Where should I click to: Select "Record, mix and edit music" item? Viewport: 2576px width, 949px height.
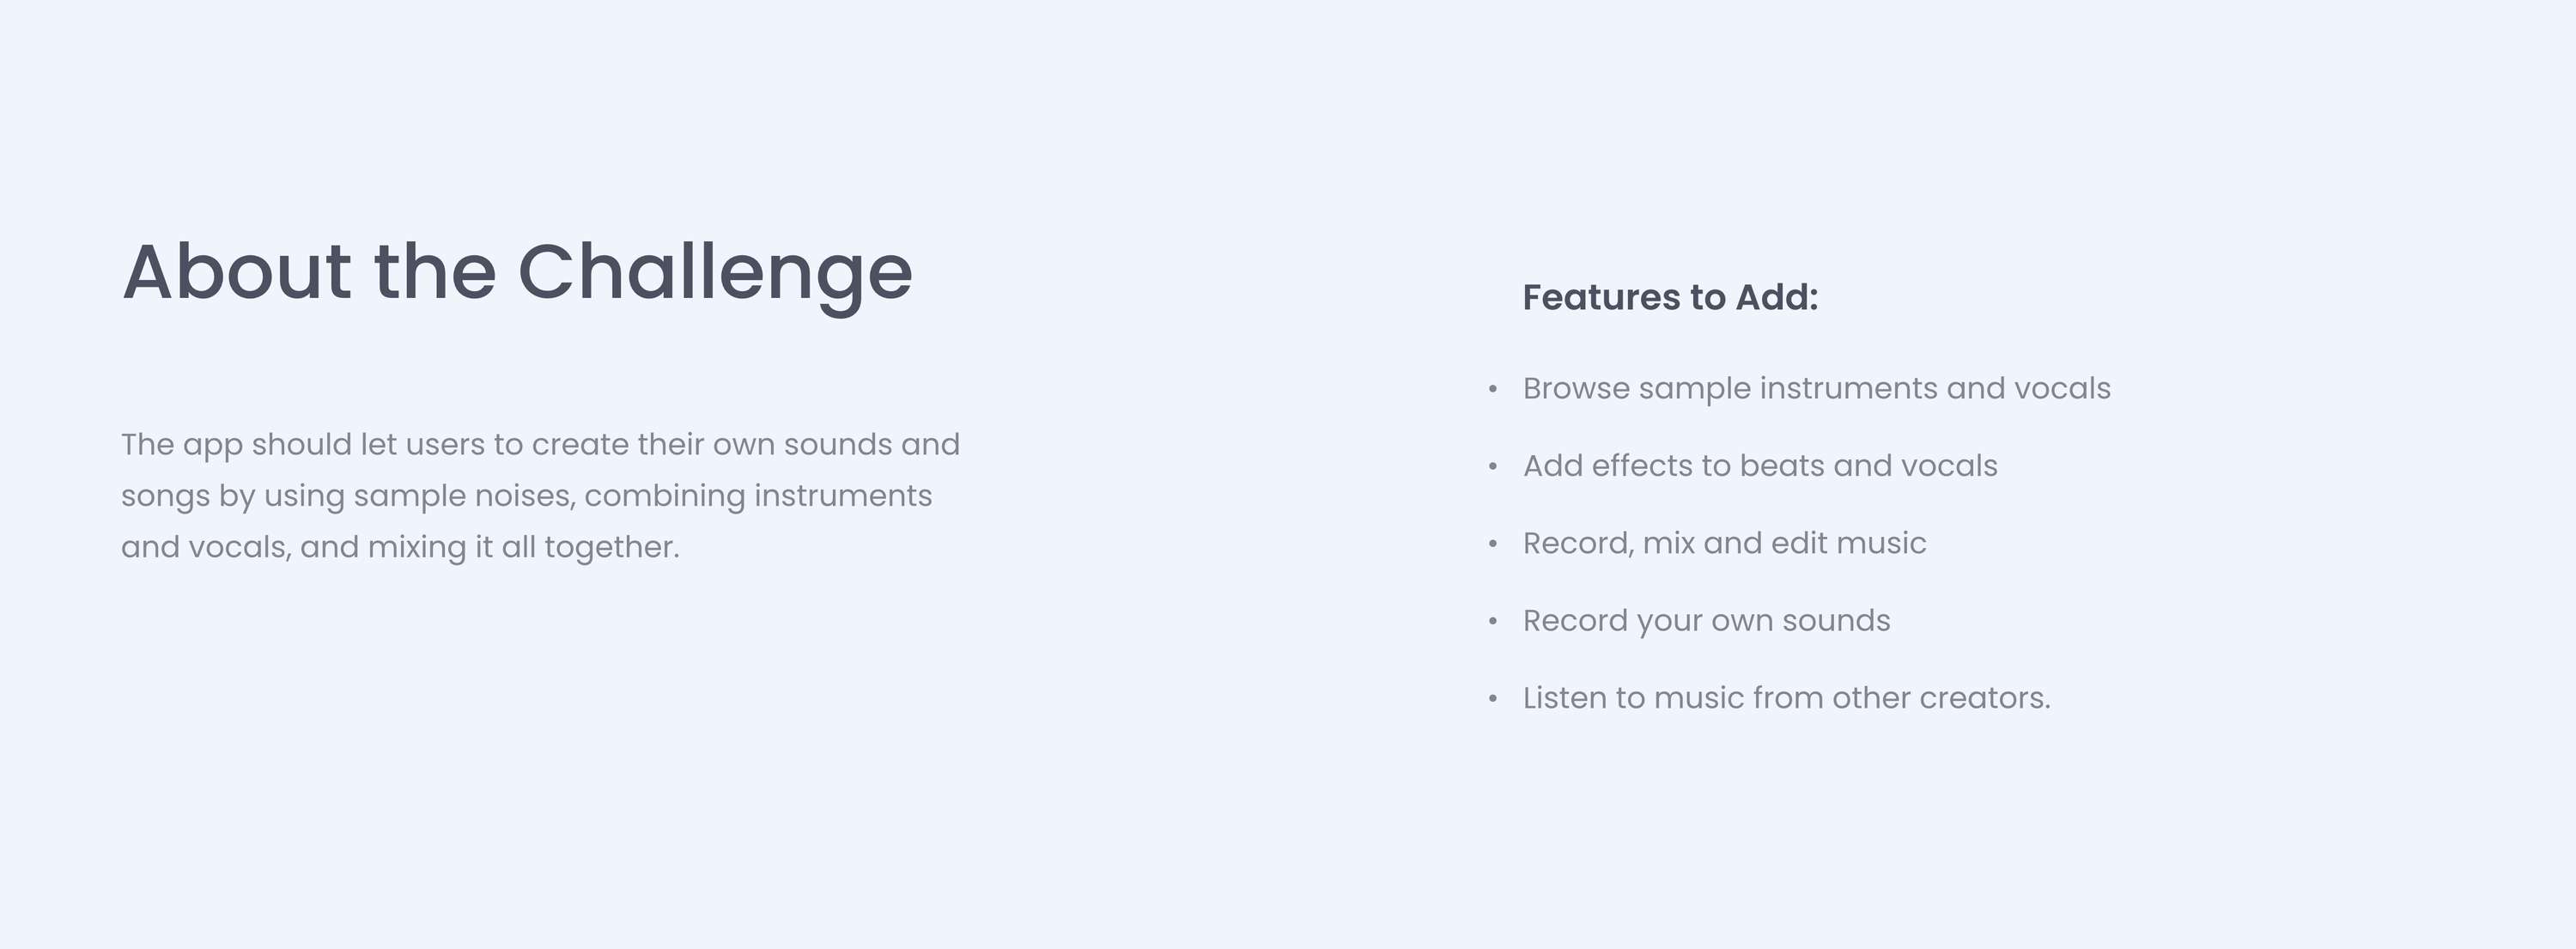1724,543
